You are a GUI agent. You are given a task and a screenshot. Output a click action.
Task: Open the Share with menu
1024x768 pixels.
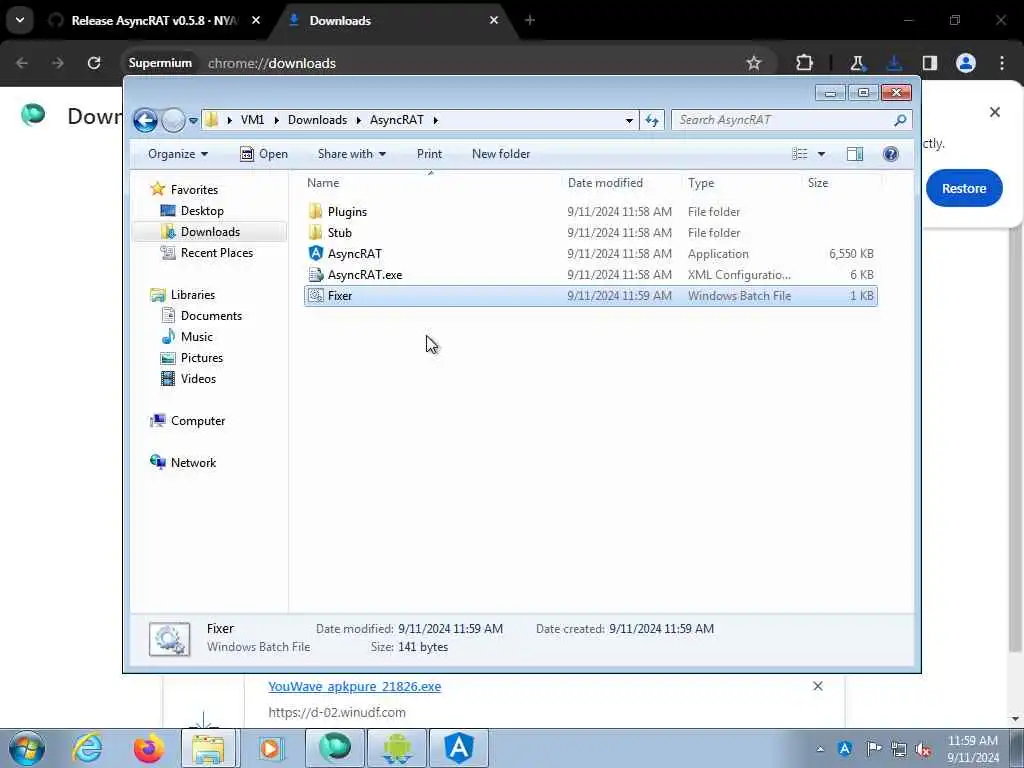click(351, 154)
